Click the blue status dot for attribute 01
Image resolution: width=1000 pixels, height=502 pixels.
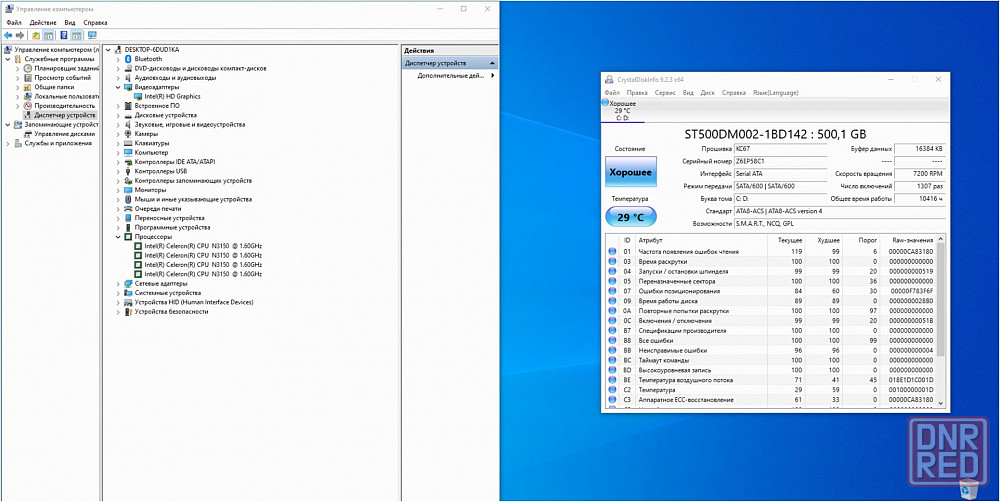coord(613,252)
